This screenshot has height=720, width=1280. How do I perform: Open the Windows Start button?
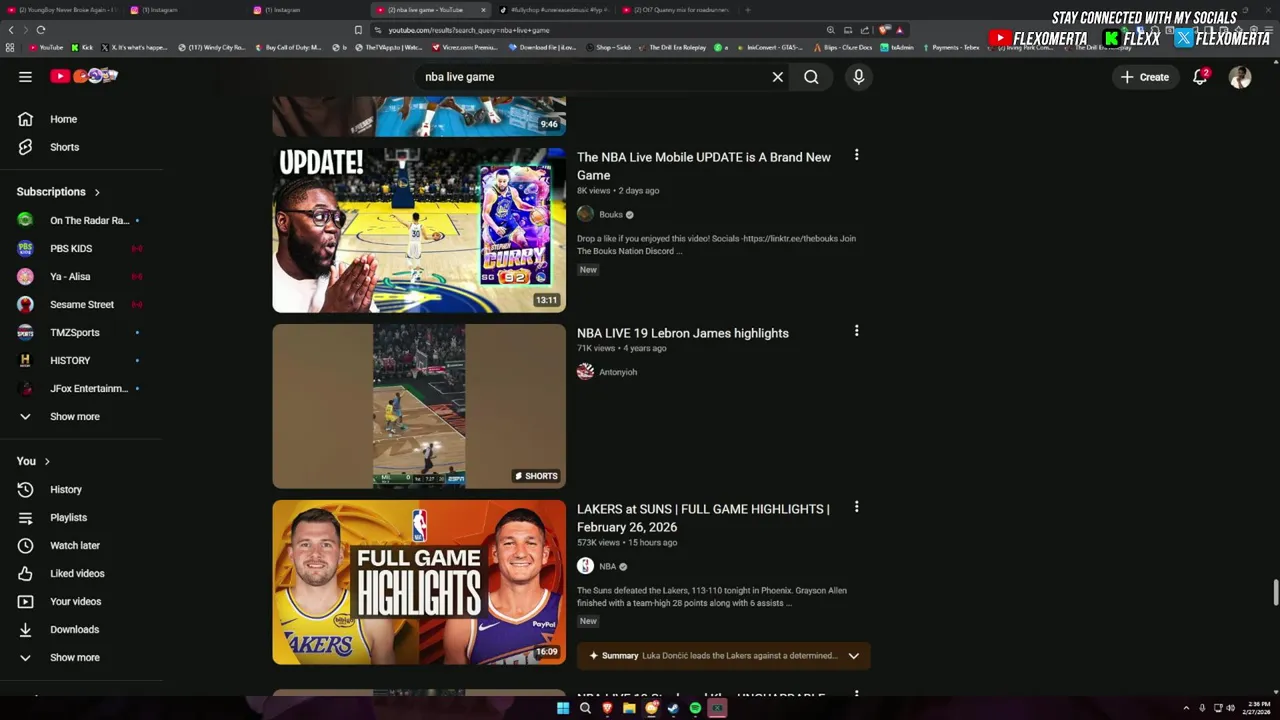[x=563, y=708]
